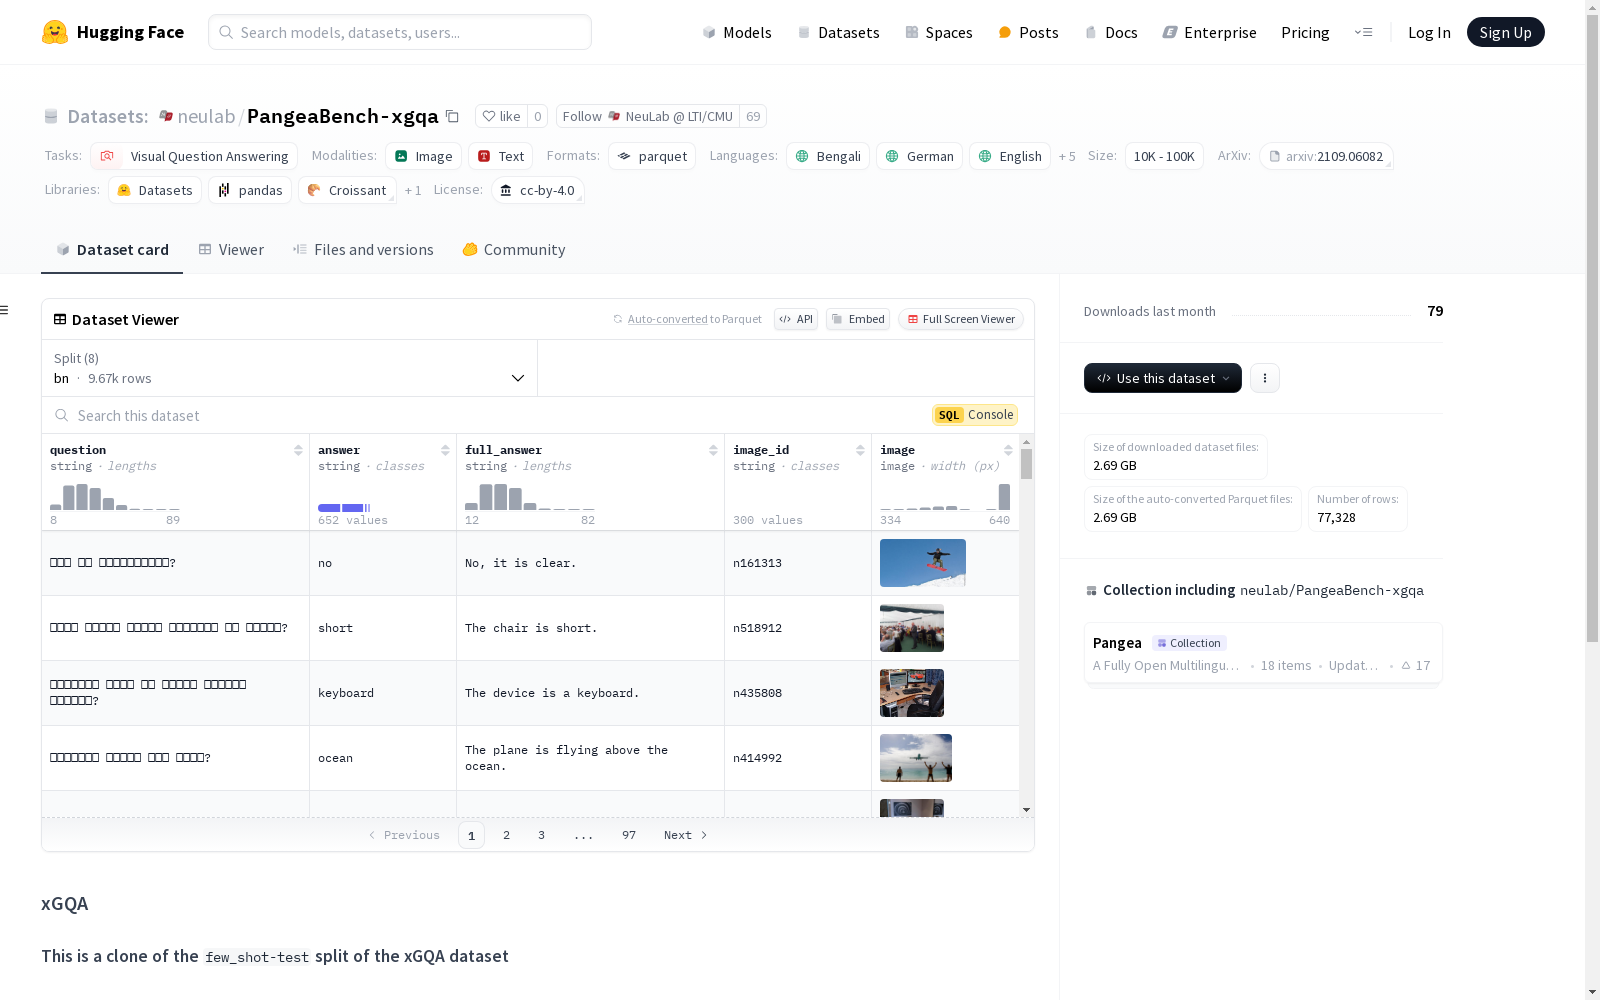This screenshot has width=1600, height=1000.
Task: Expand the +1 additional libraries
Action: click(x=413, y=190)
